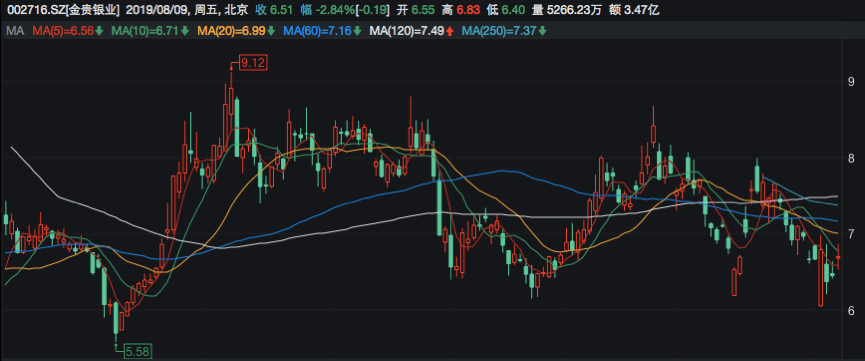Viewport: 865px width, 361px height.
Task: Click the green down arrow beside MA(250)
Action: pos(542,31)
